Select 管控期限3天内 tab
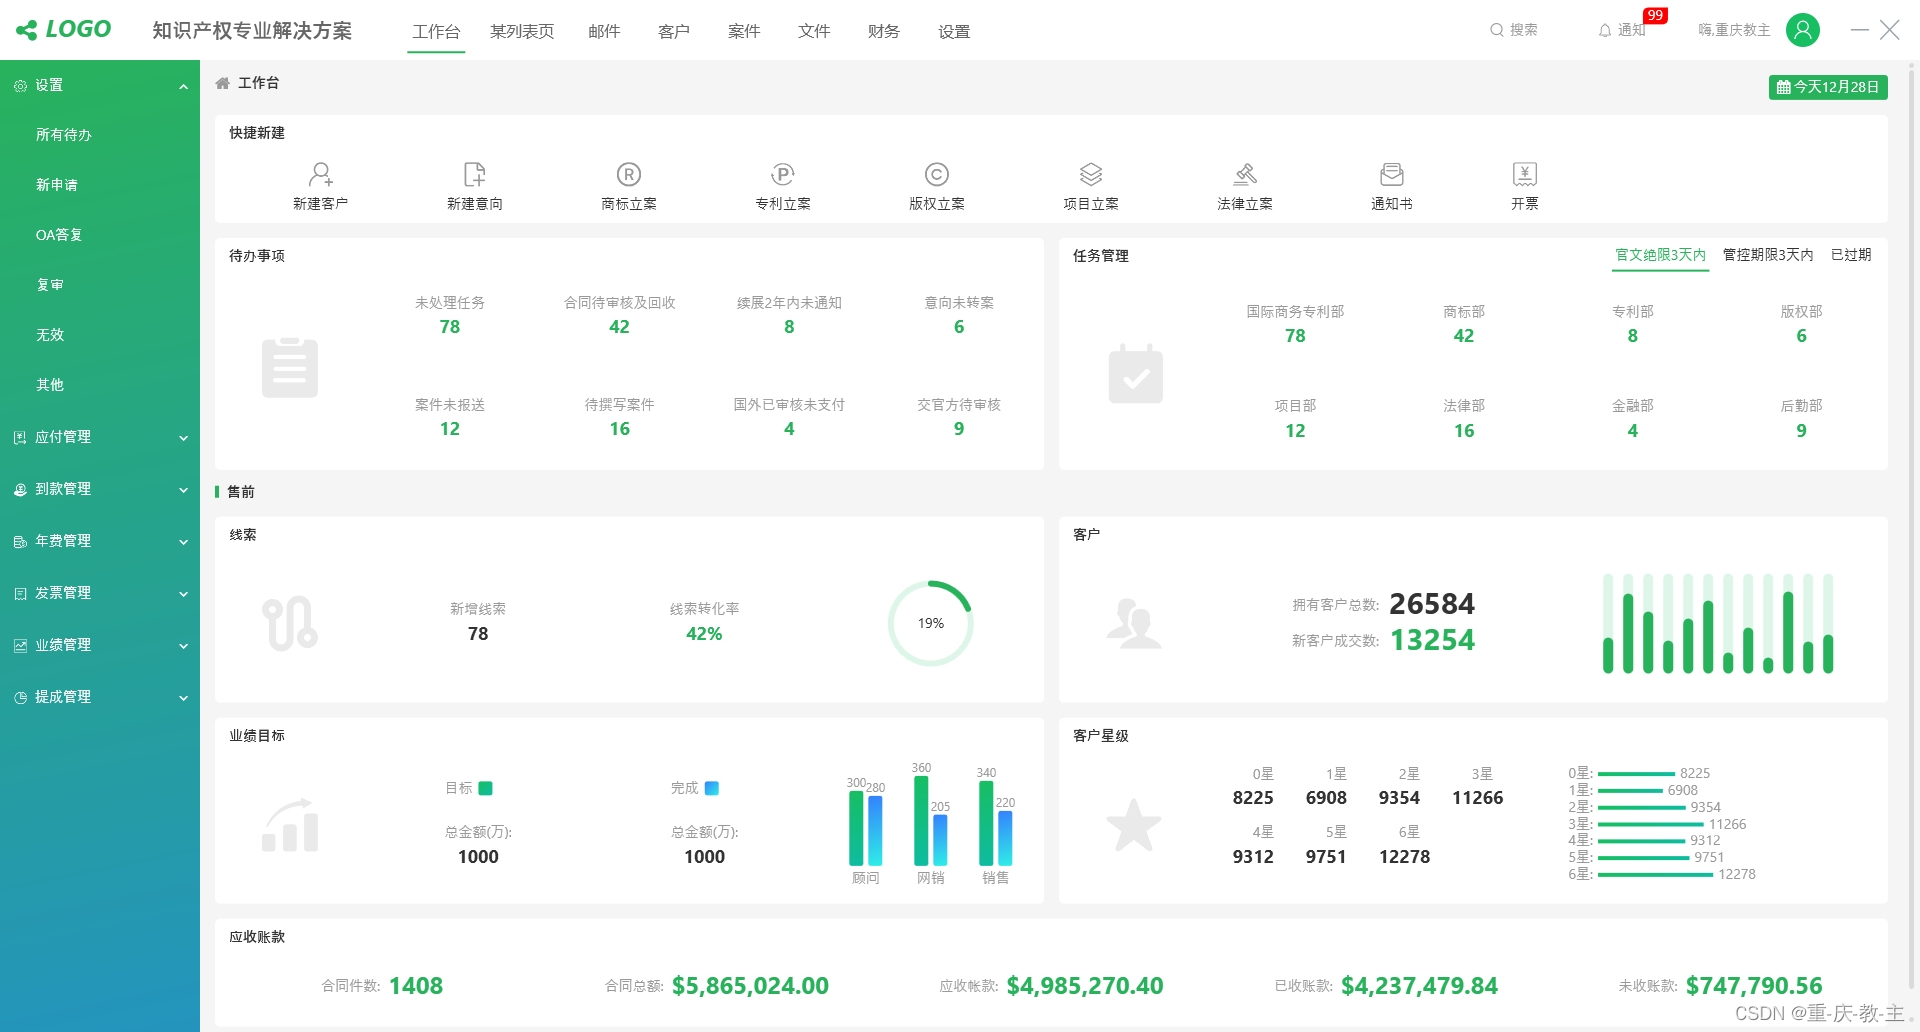 (x=1768, y=255)
